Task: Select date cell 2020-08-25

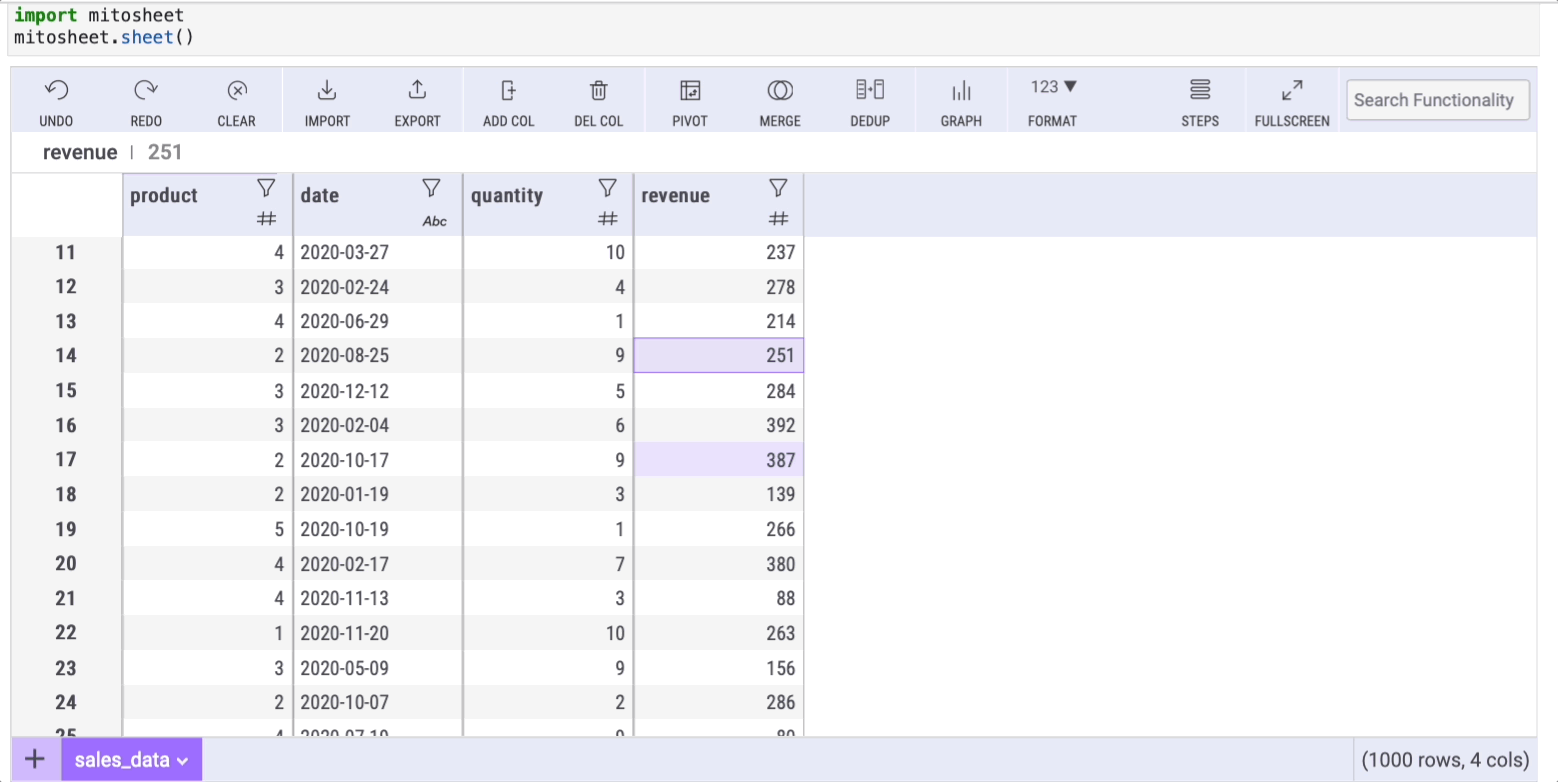Action: click(x=378, y=355)
